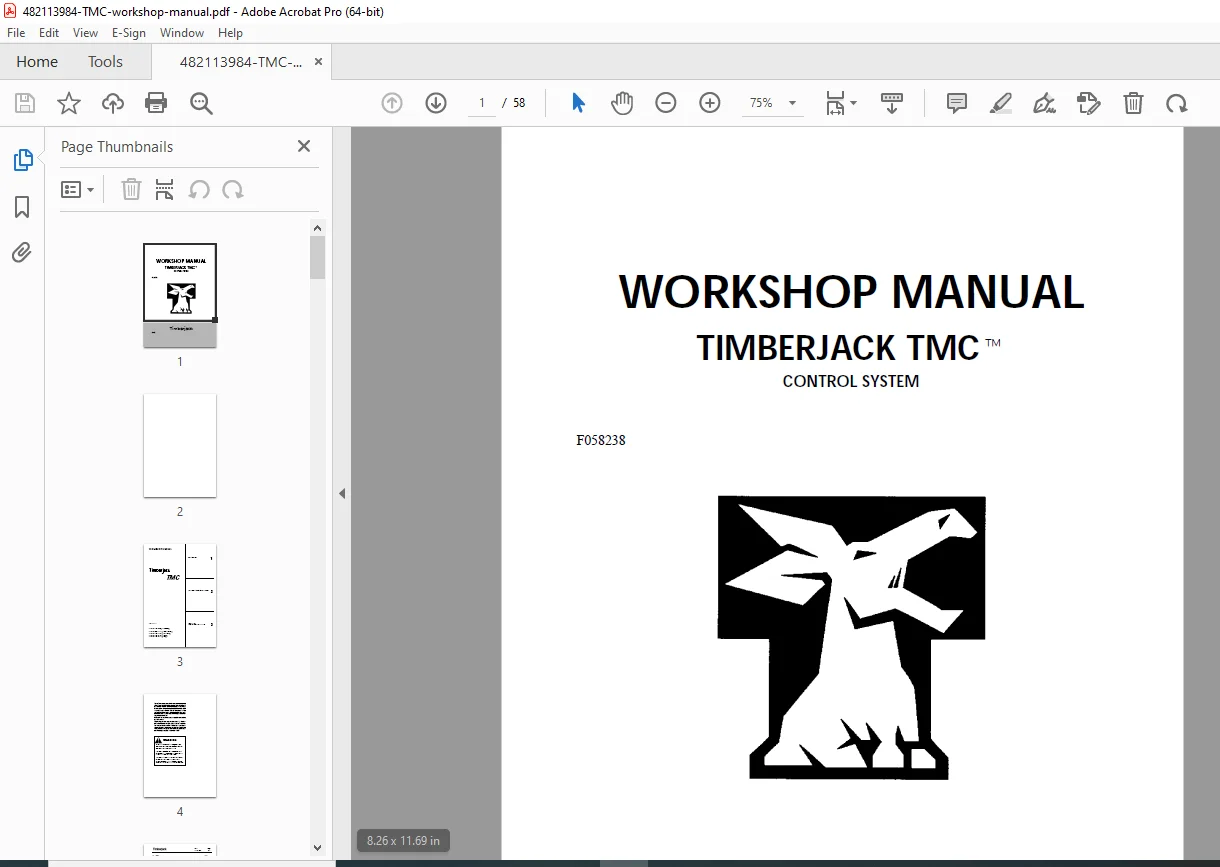Collapse the navigation pane arrow

[x=342, y=493]
